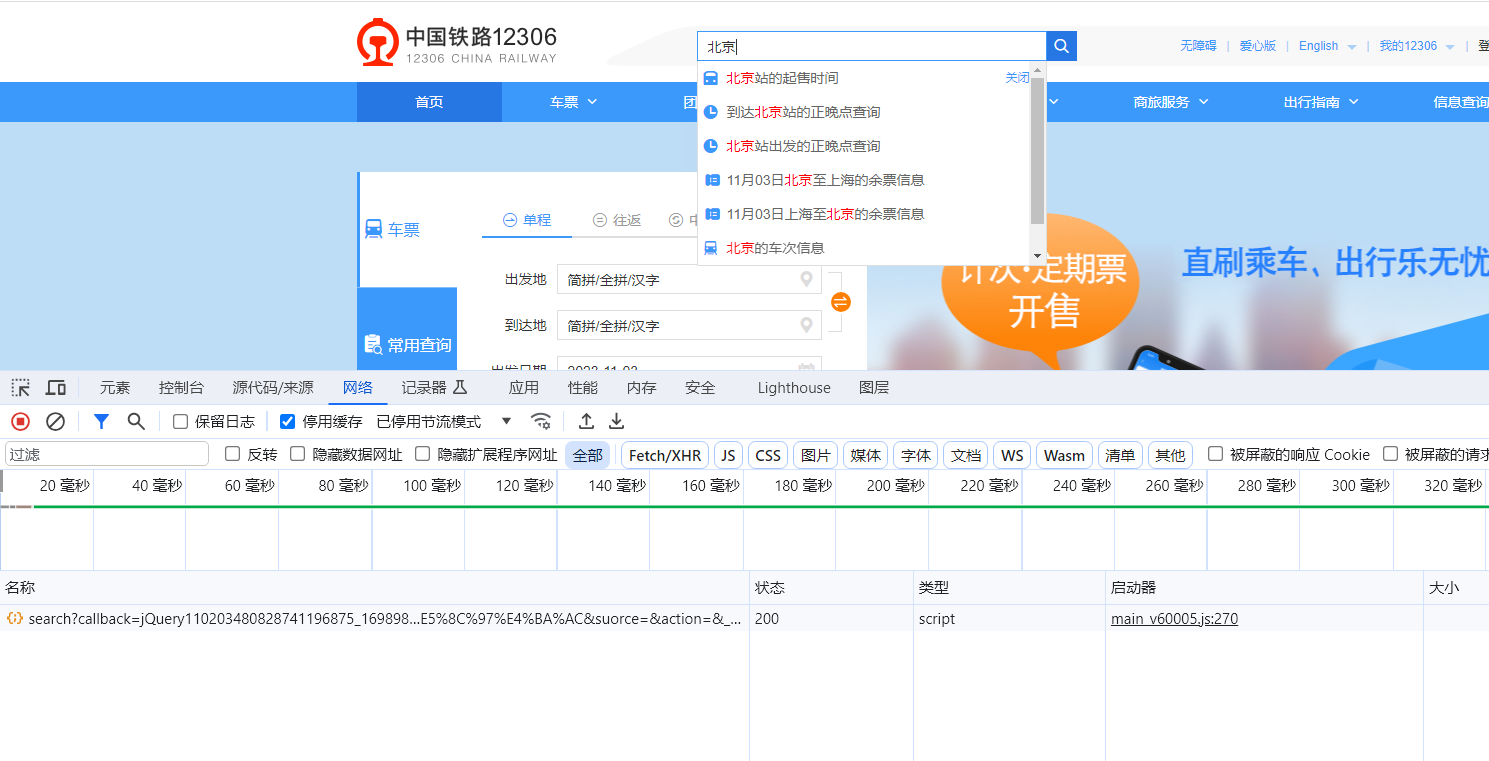Clear the network log
Viewport: 1489px width, 761px height.
click(x=56, y=422)
